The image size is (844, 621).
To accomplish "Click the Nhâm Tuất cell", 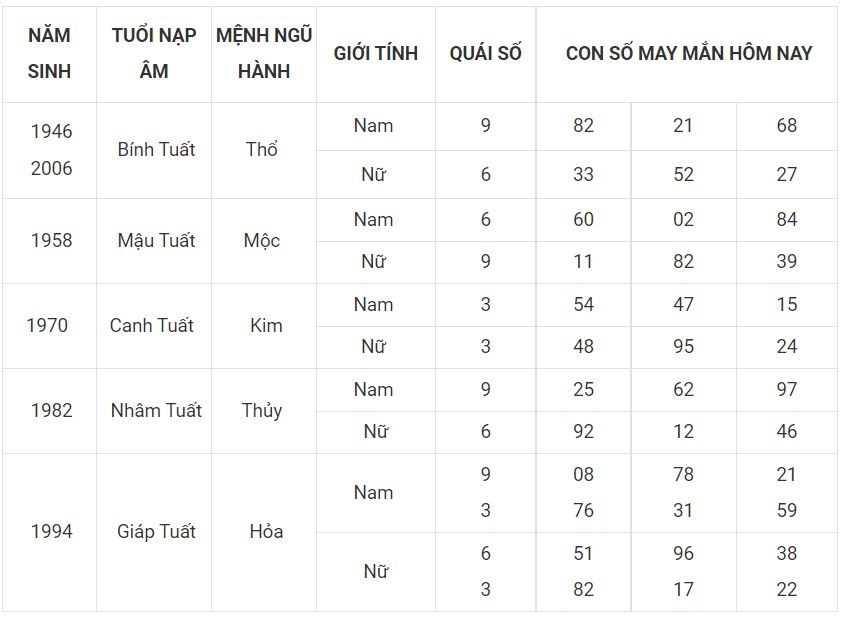I will pos(156,411).
